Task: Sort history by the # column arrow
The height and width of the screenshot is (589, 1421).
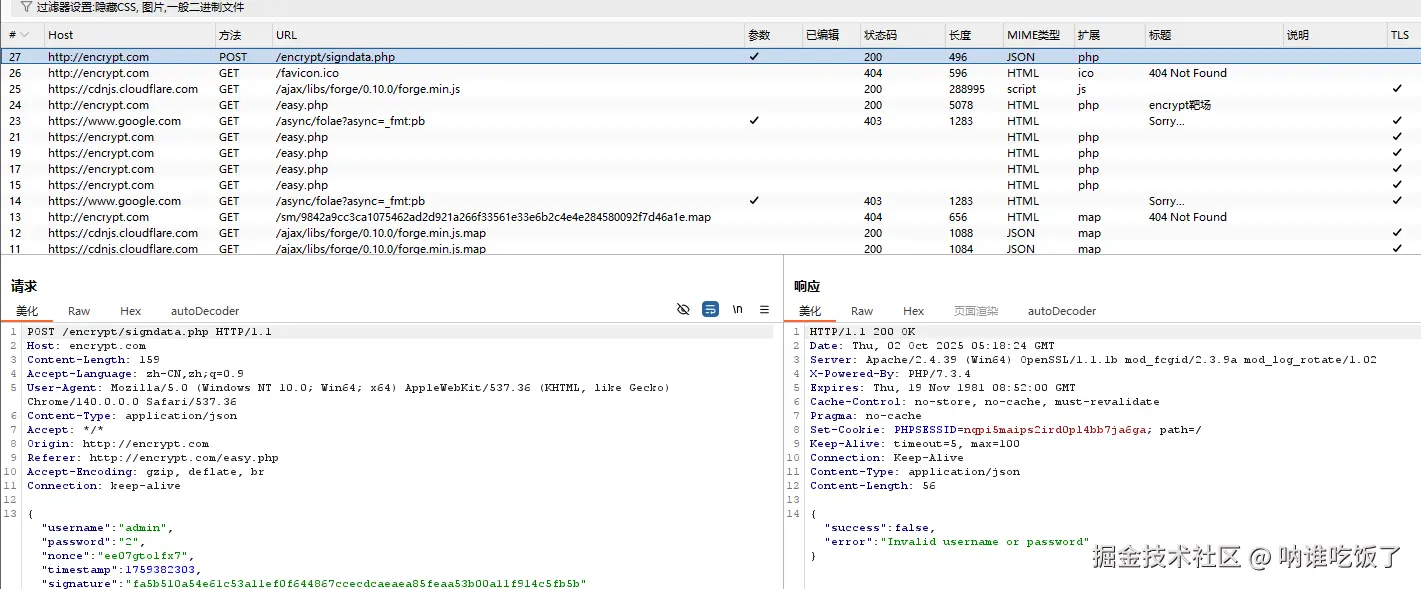Action: (25, 35)
